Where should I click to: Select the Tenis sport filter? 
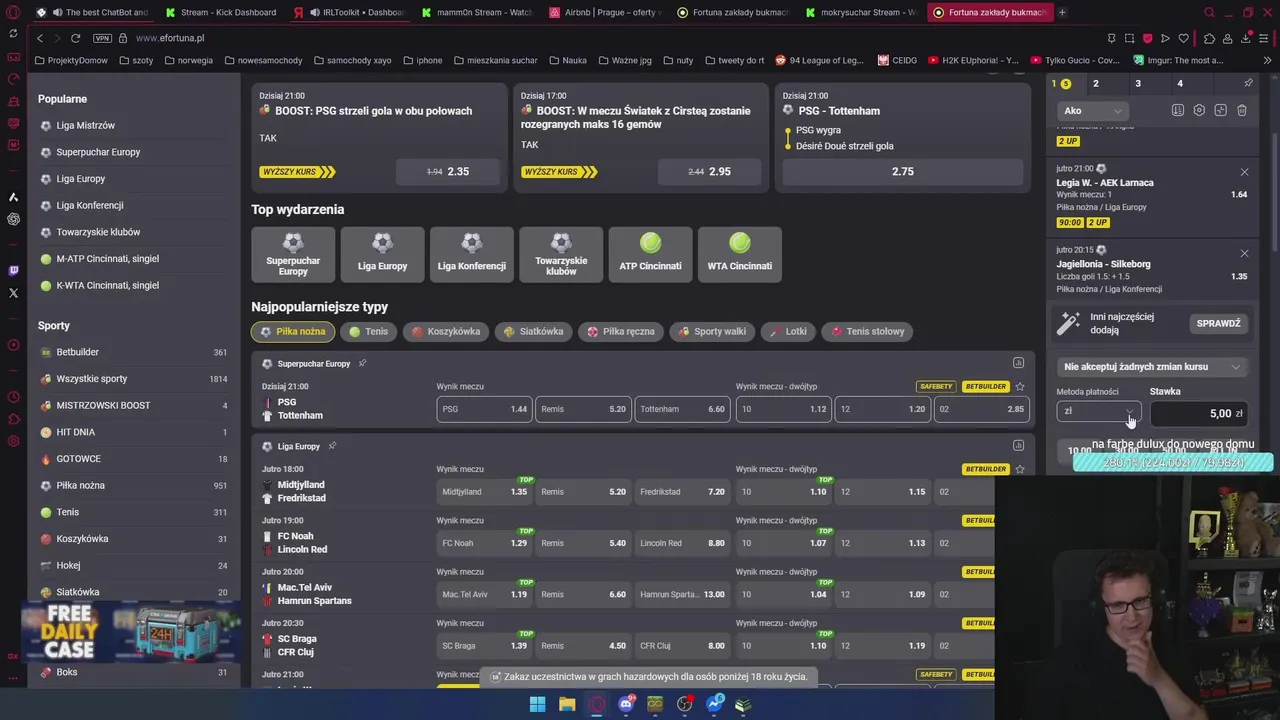pyautogui.click(x=368, y=331)
